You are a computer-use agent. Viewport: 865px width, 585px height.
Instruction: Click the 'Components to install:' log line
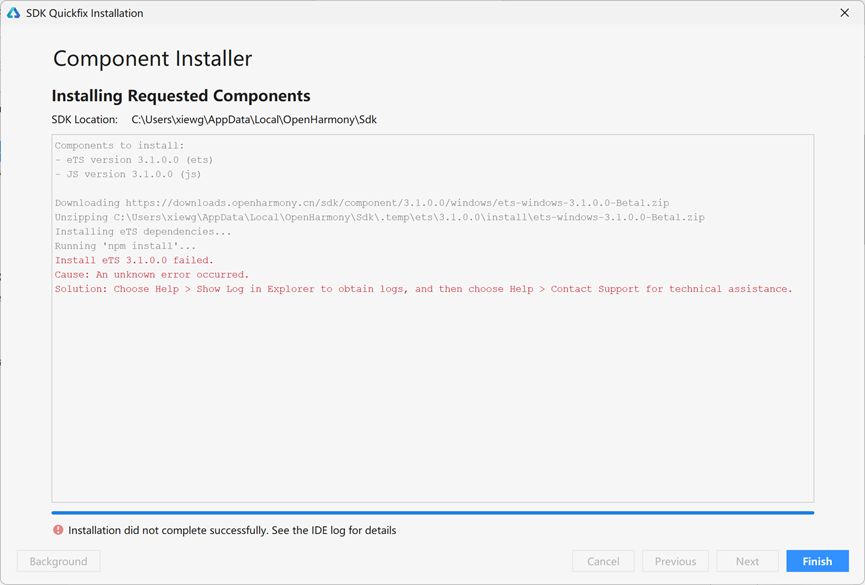click(x=119, y=146)
